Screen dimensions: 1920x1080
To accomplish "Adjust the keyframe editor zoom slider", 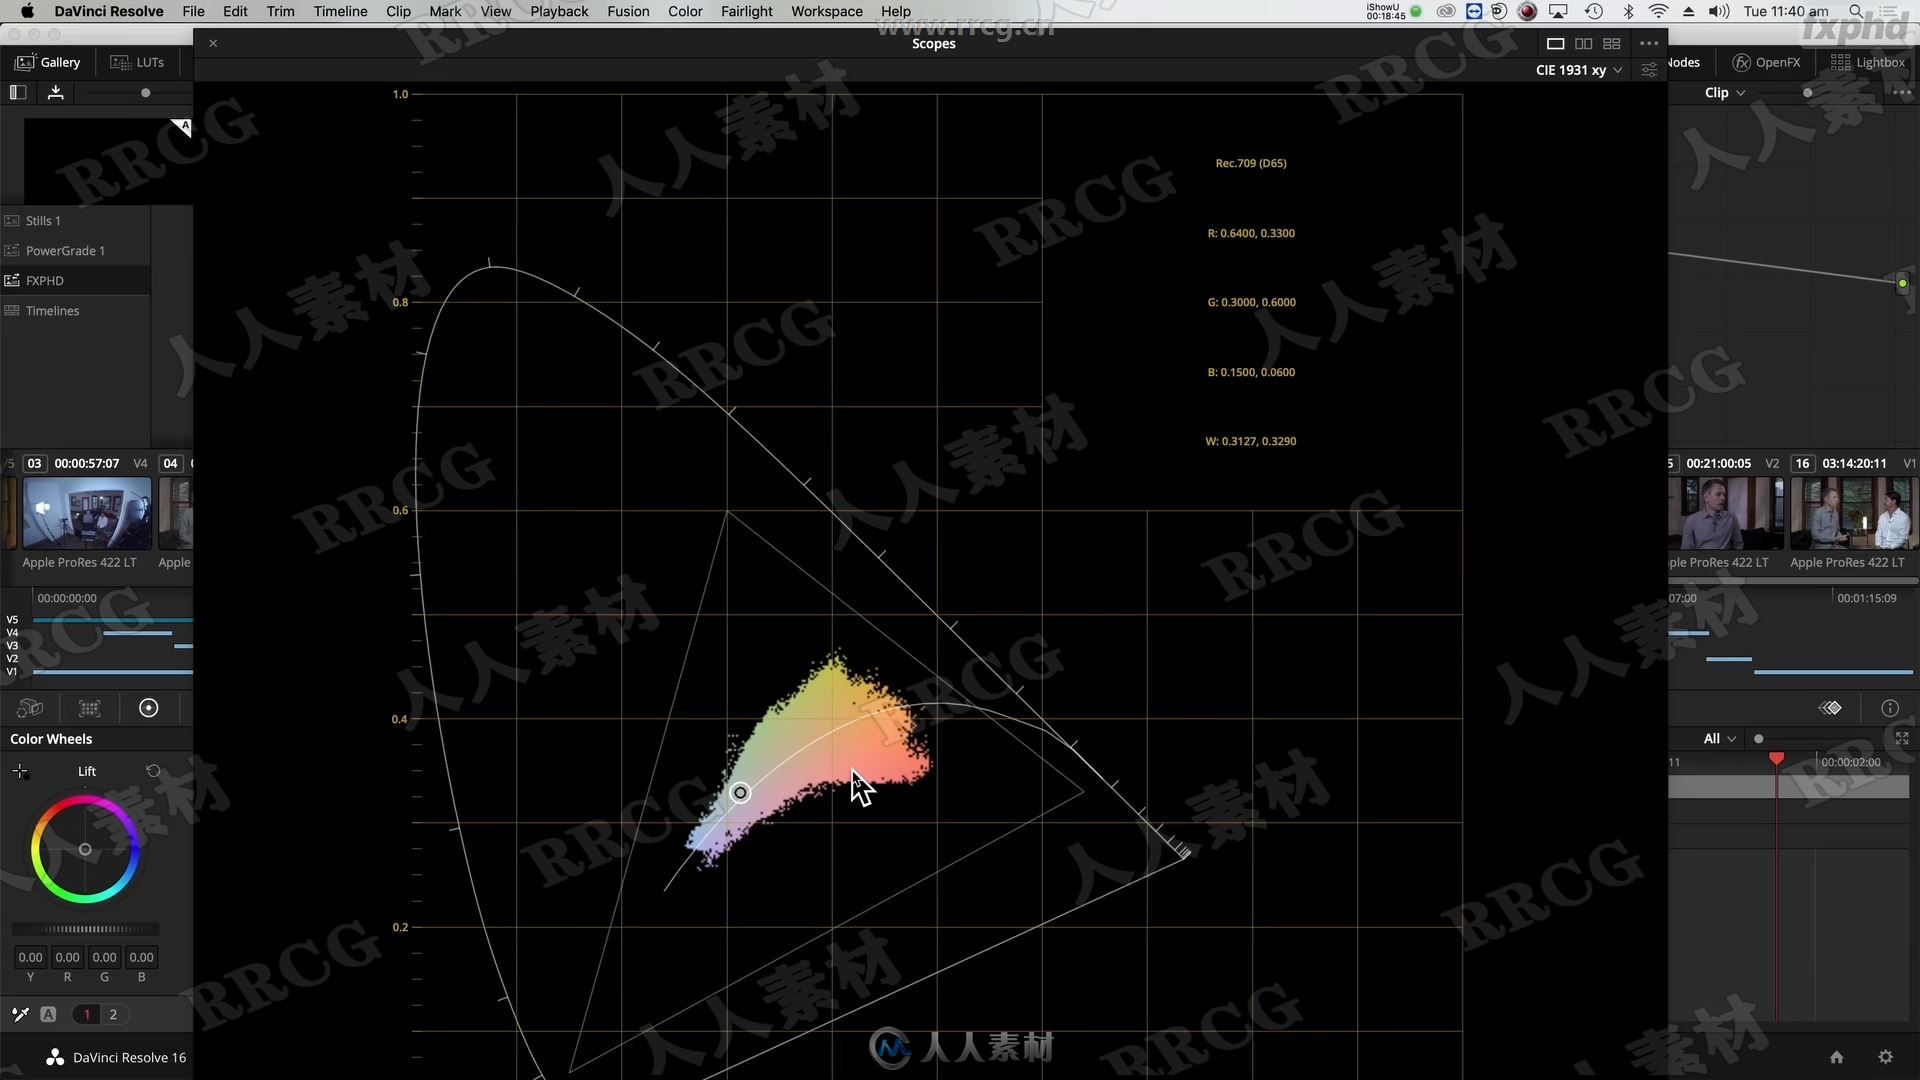I will point(1758,739).
